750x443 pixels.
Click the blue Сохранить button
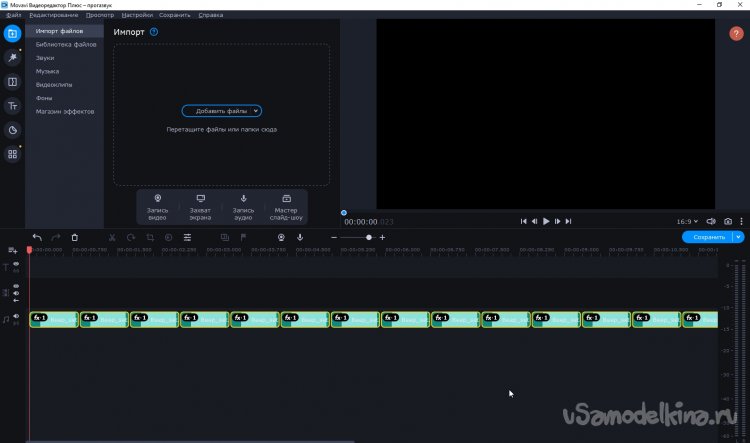707,237
